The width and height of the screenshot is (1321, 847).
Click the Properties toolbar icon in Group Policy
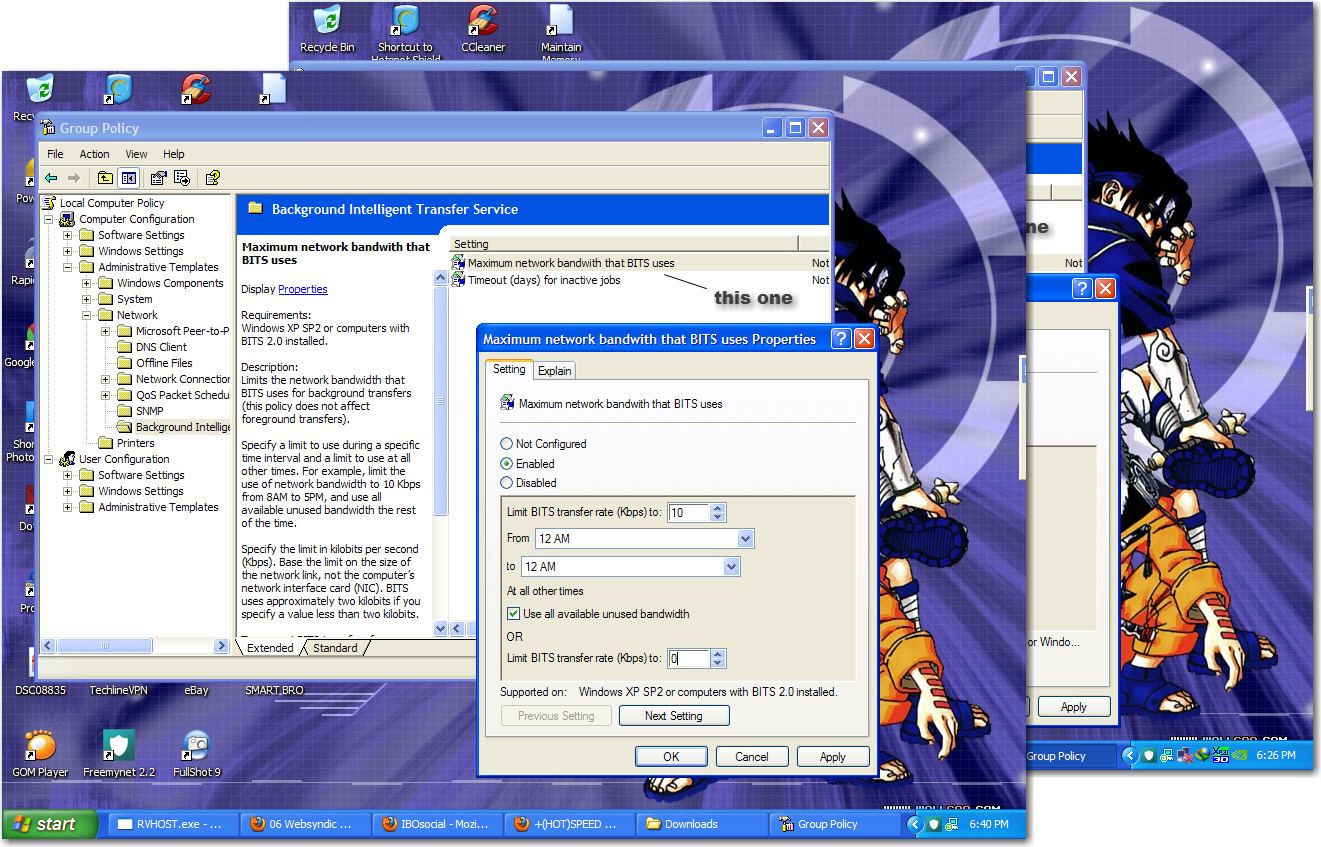(x=158, y=178)
